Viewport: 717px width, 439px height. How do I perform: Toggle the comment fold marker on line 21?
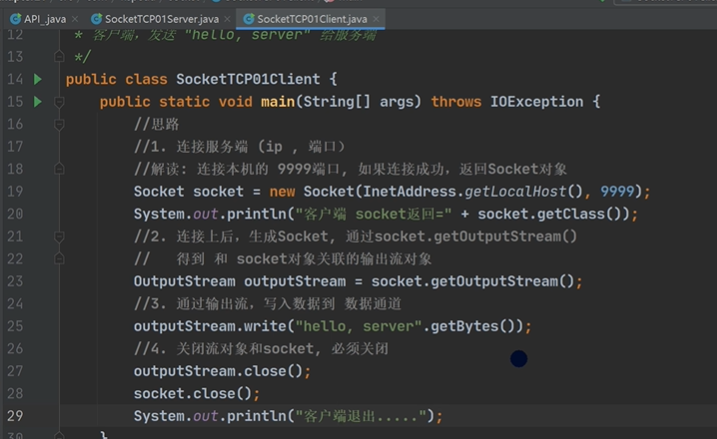click(59, 236)
